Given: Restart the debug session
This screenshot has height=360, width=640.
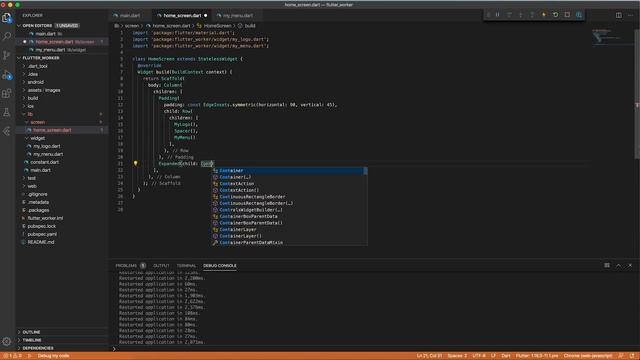Looking at the screenshot, I should (x=556, y=15).
